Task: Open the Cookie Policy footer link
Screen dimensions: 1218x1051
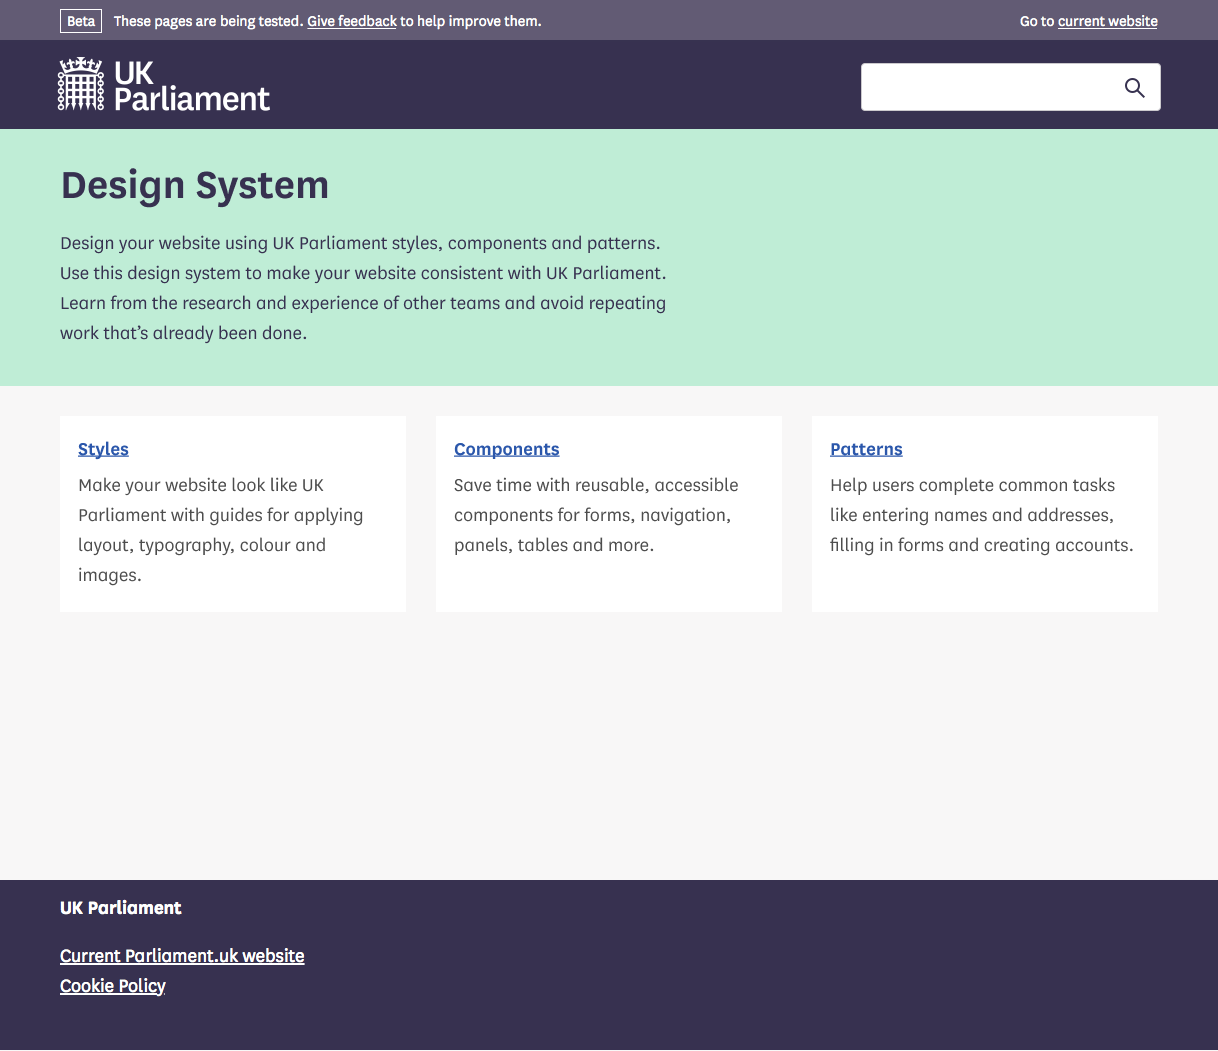Action: click(113, 986)
